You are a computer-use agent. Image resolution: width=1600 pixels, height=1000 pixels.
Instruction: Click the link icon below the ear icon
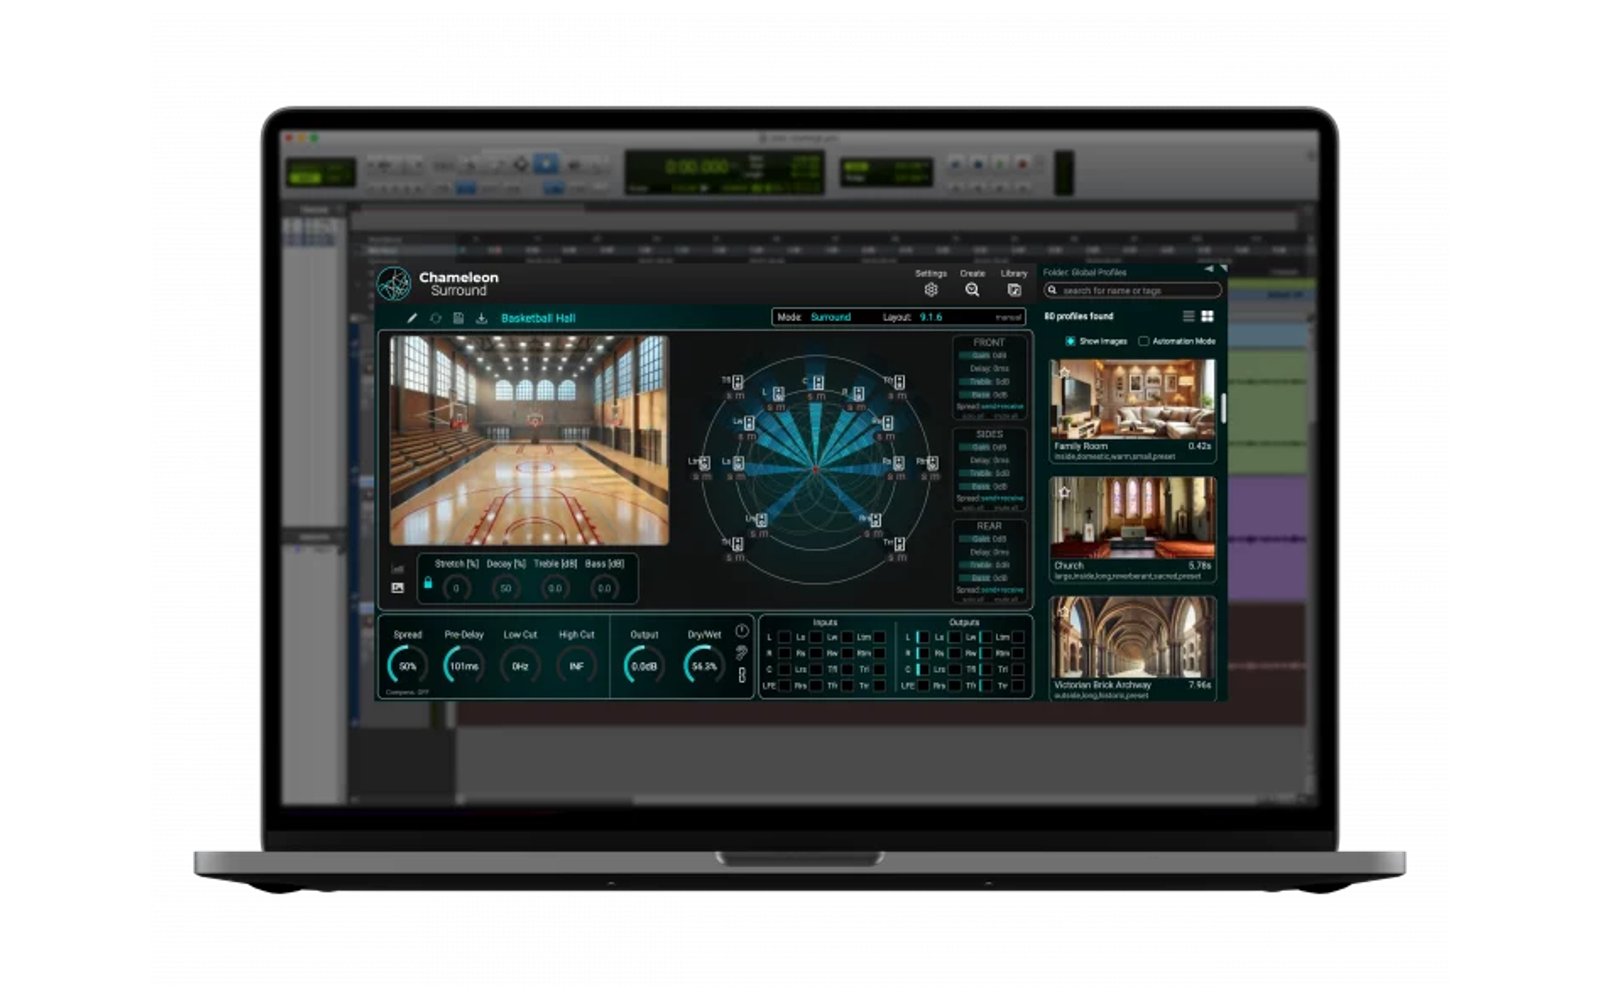pyautogui.click(x=742, y=676)
